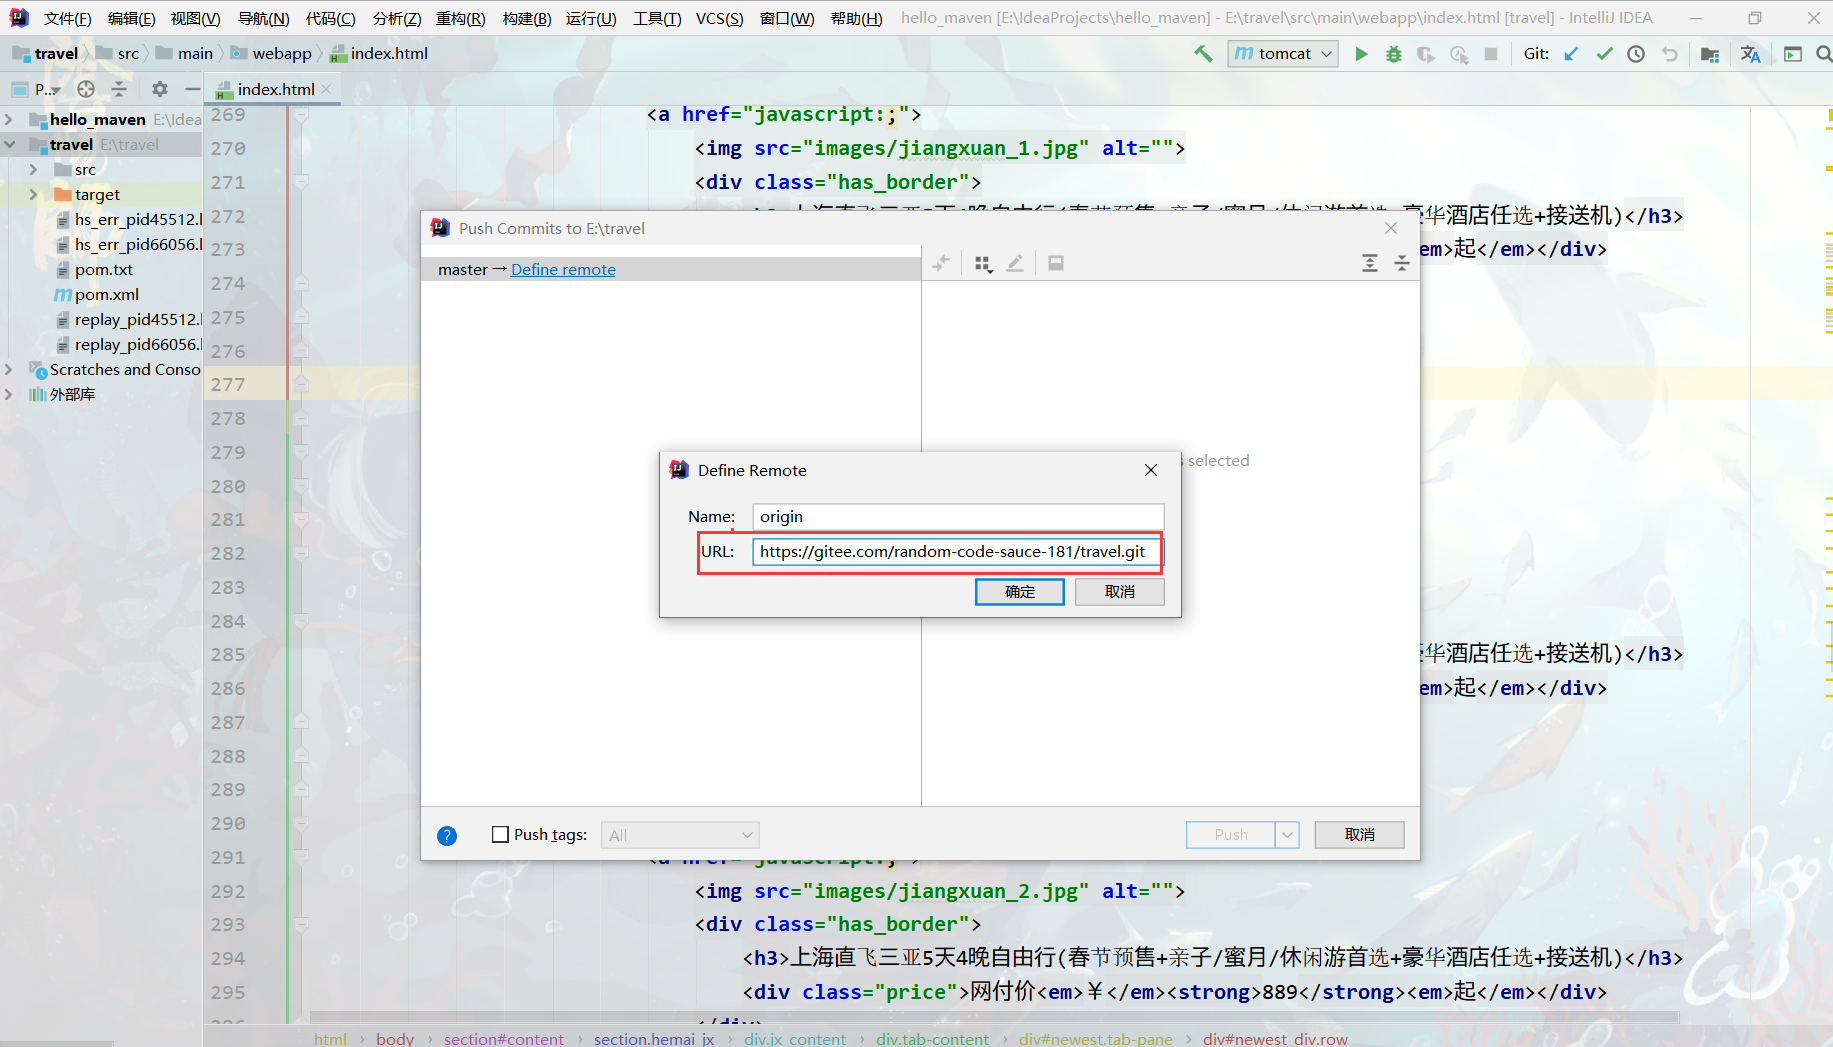Click the profiler run icon

[x=1459, y=54]
